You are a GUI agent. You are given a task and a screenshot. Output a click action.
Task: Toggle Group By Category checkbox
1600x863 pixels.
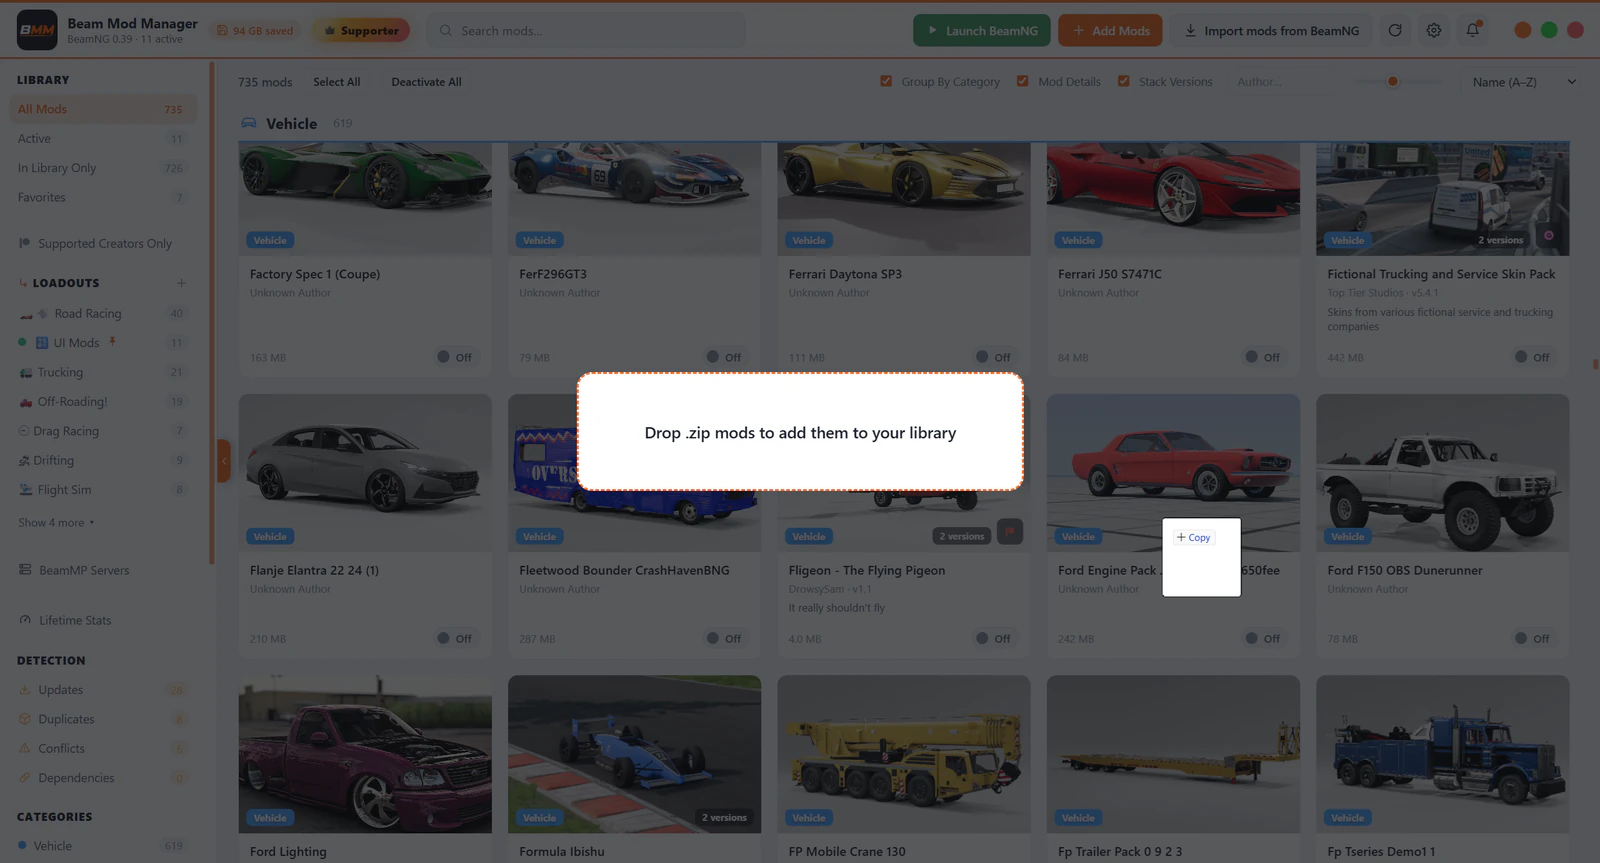(886, 81)
